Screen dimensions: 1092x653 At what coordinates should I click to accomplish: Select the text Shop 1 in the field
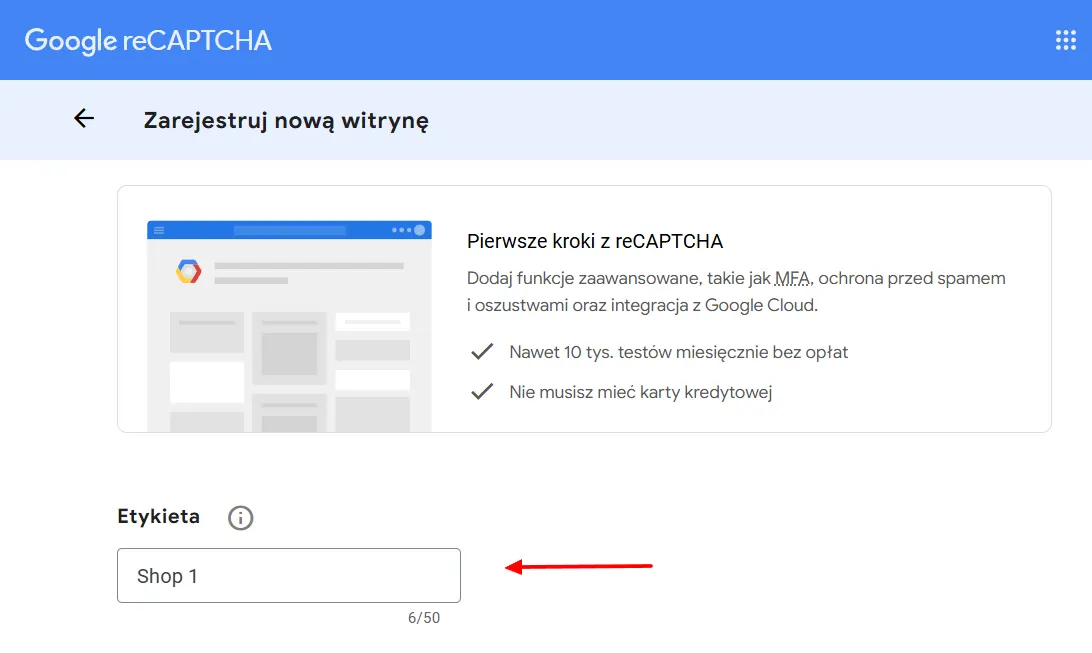[166, 575]
